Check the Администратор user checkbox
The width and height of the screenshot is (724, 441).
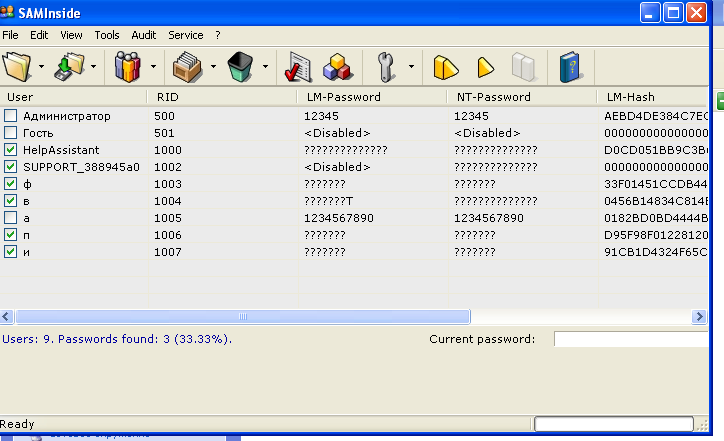[11, 115]
